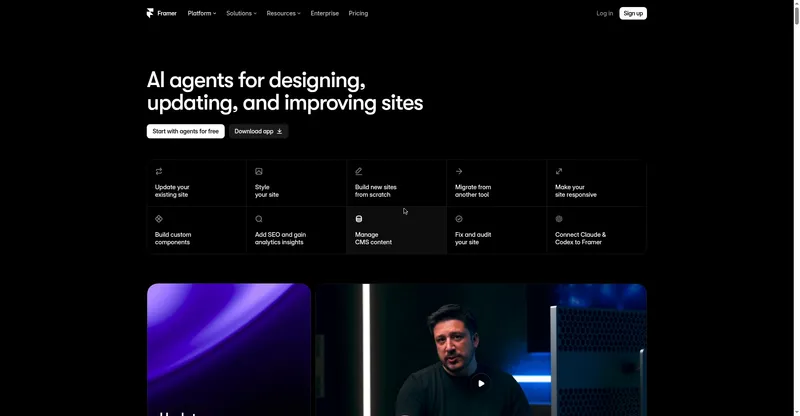The width and height of the screenshot is (800, 416).
Task: Select Add SEO and gain analytics insights text
Action: click(280, 238)
